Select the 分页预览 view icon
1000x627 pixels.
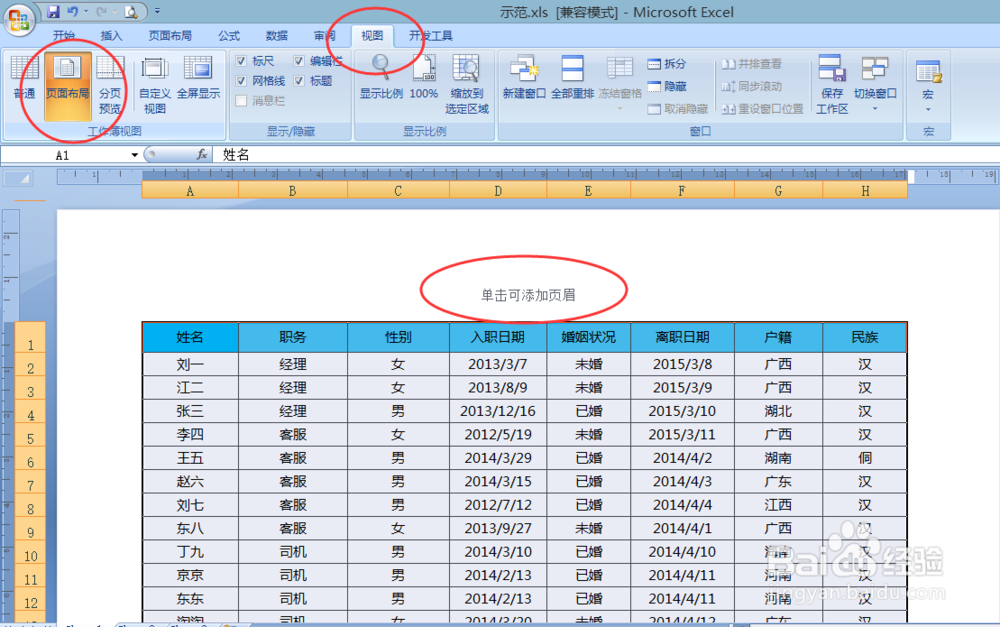click(x=110, y=80)
